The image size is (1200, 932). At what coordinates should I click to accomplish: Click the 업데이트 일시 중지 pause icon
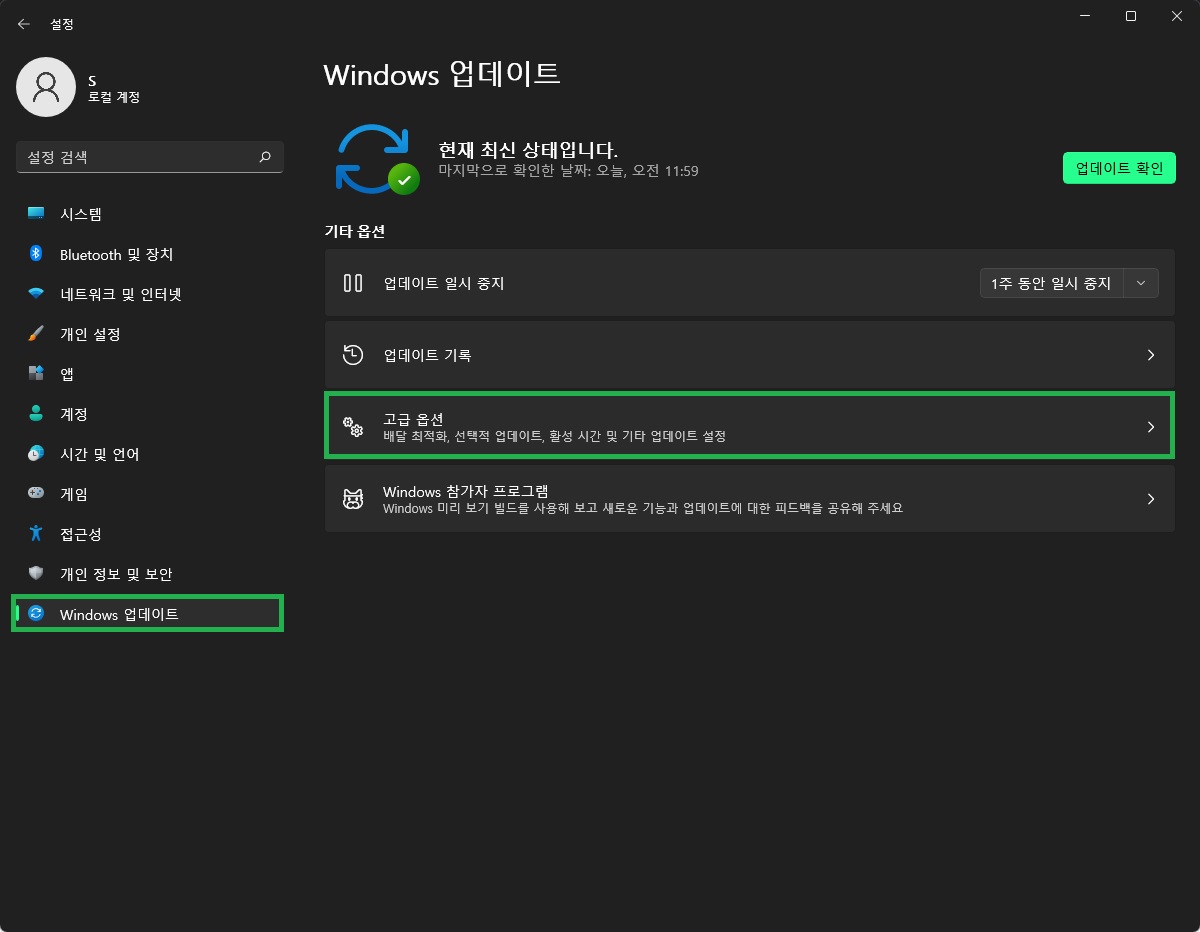(x=352, y=282)
